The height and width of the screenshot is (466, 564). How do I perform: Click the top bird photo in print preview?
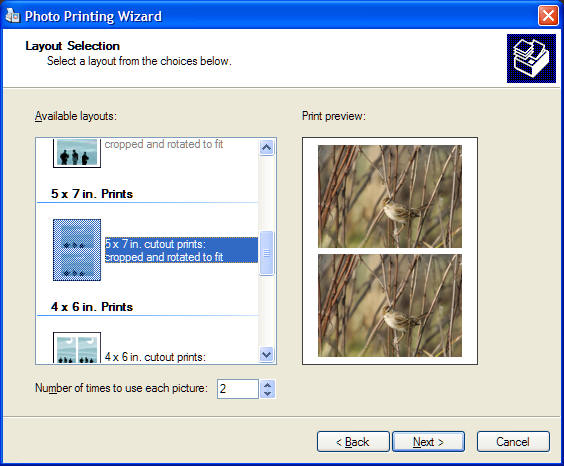pyautogui.click(x=390, y=196)
